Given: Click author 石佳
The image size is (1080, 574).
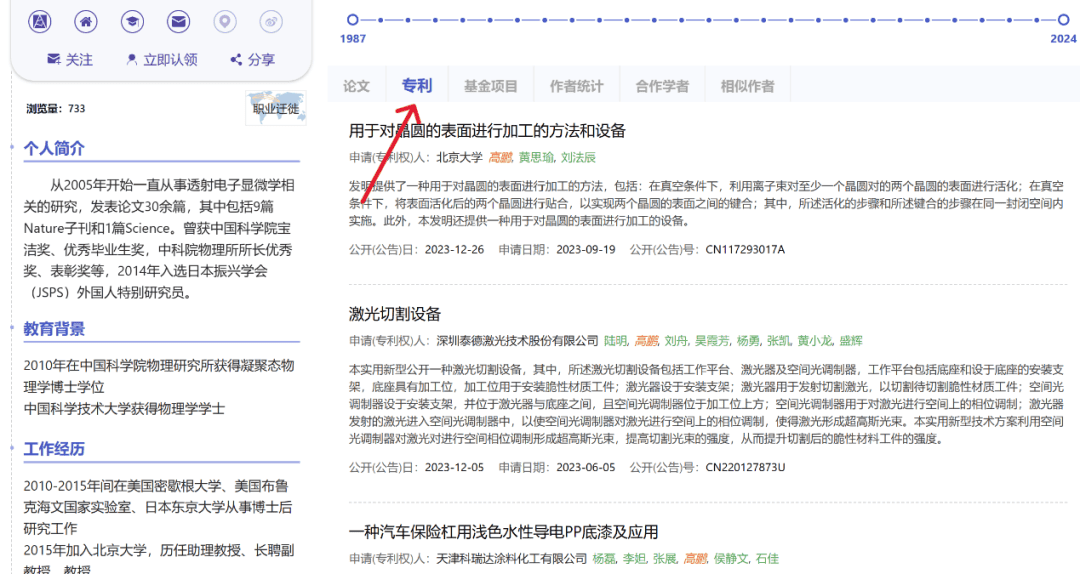Looking at the screenshot, I should tap(767, 559).
